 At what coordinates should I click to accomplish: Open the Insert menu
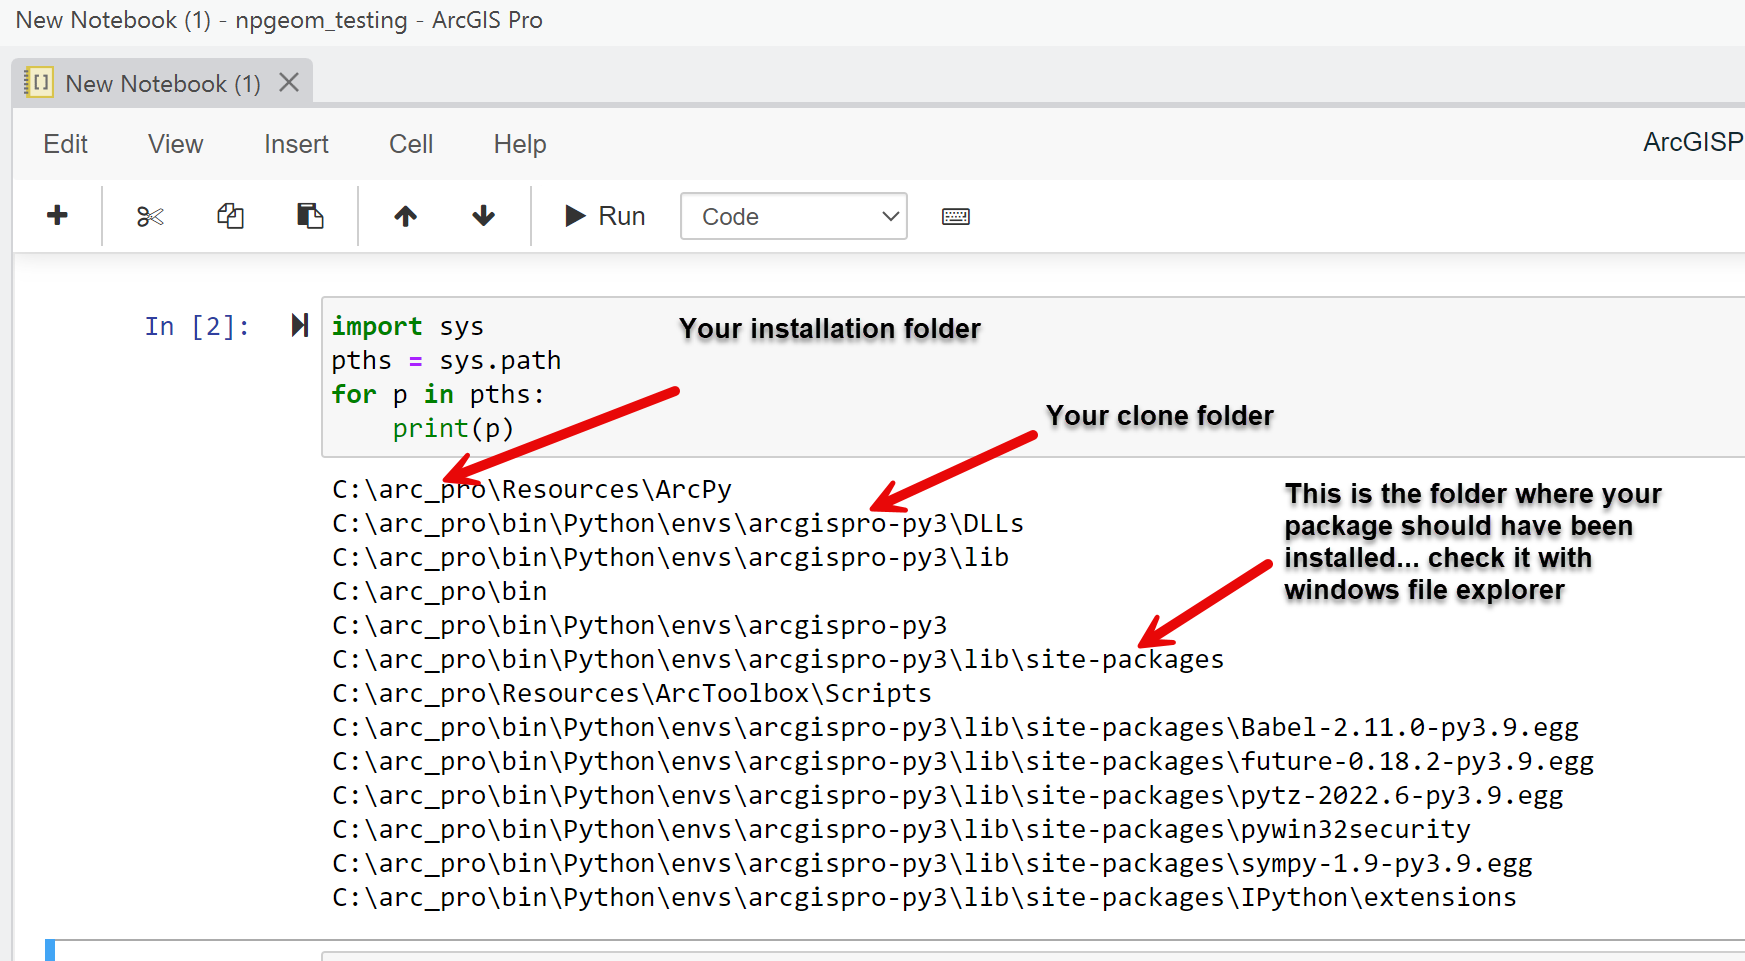(296, 143)
